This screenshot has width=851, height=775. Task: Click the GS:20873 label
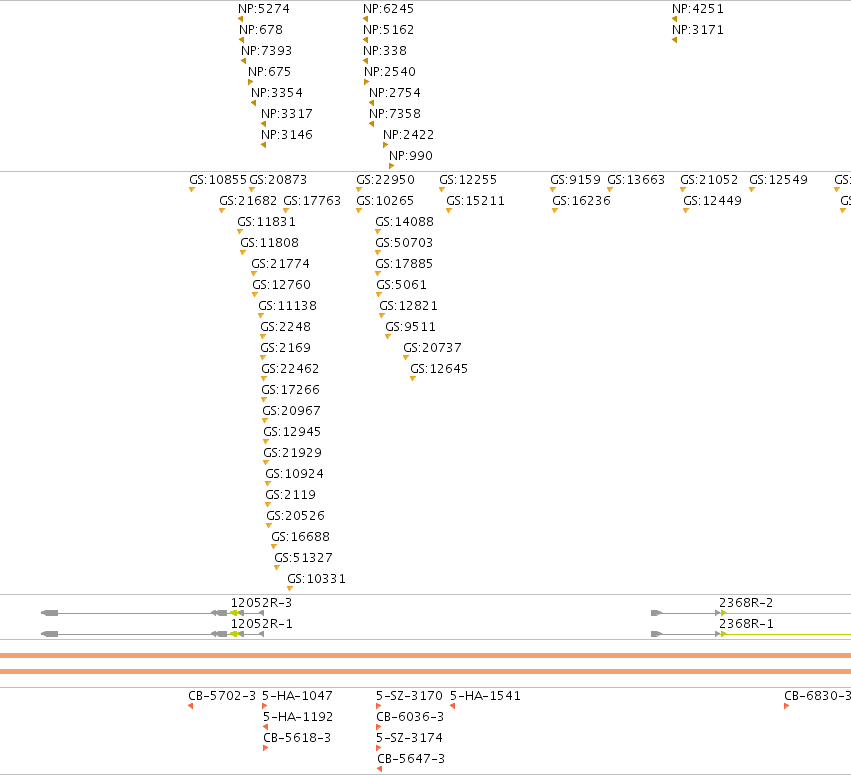coord(278,180)
